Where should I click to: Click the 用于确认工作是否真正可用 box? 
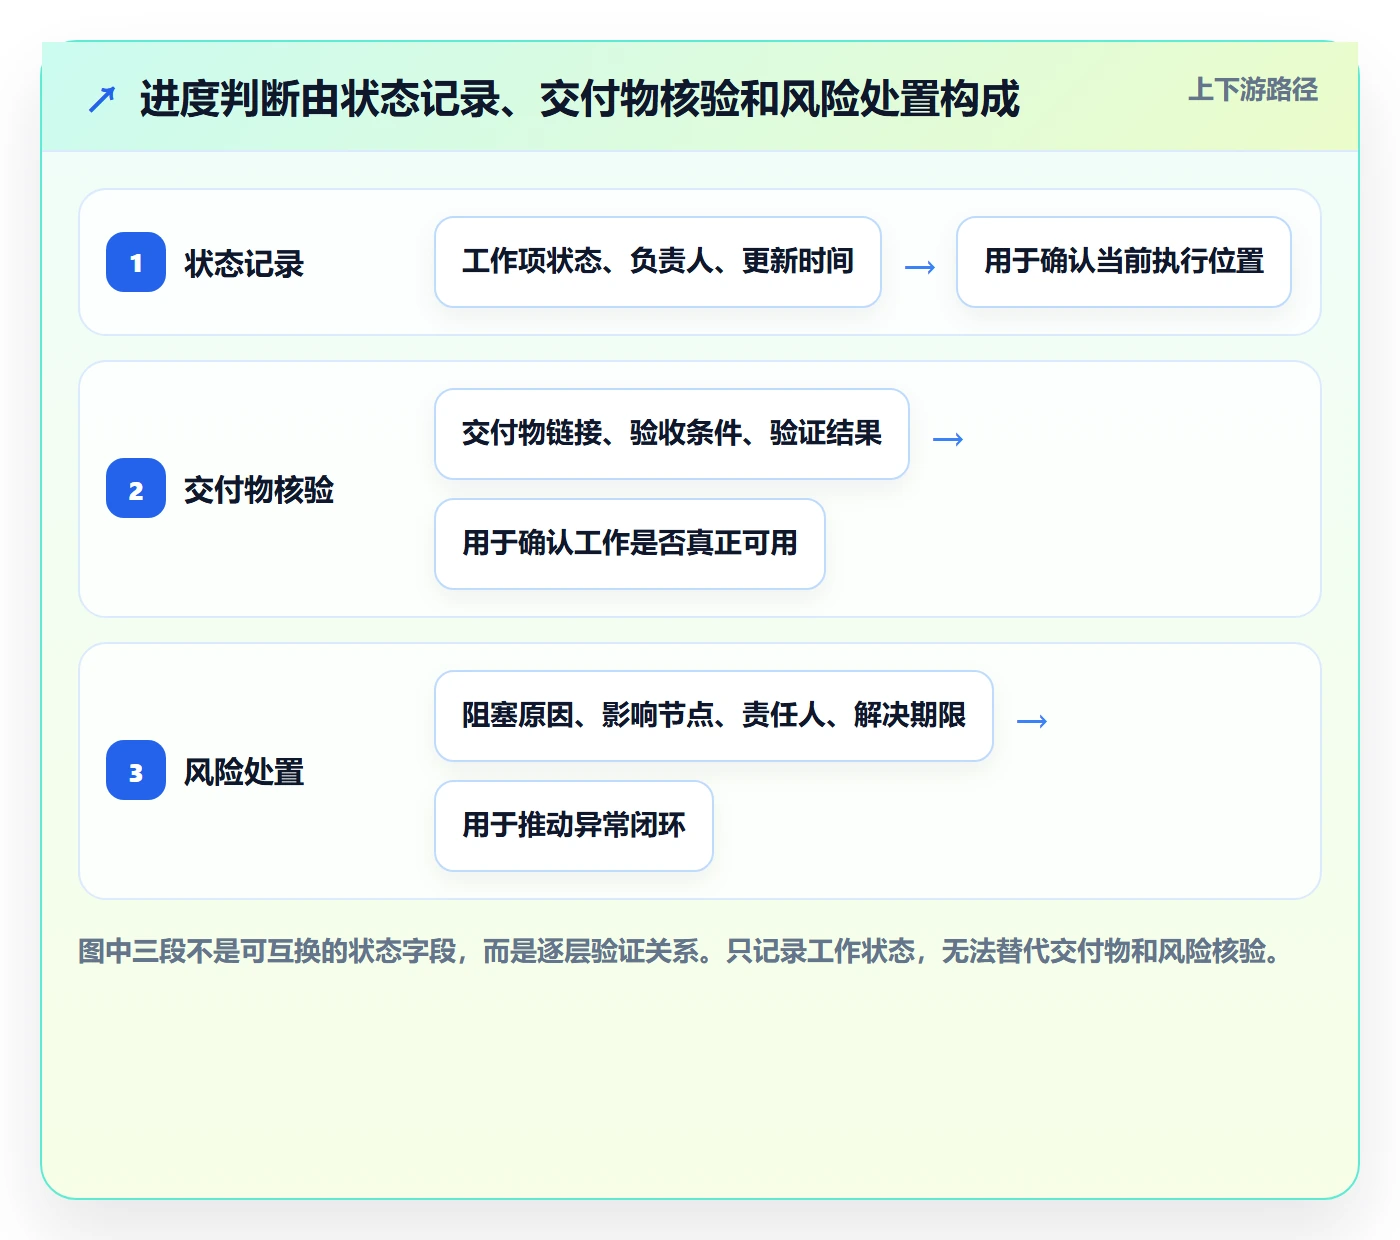click(630, 544)
